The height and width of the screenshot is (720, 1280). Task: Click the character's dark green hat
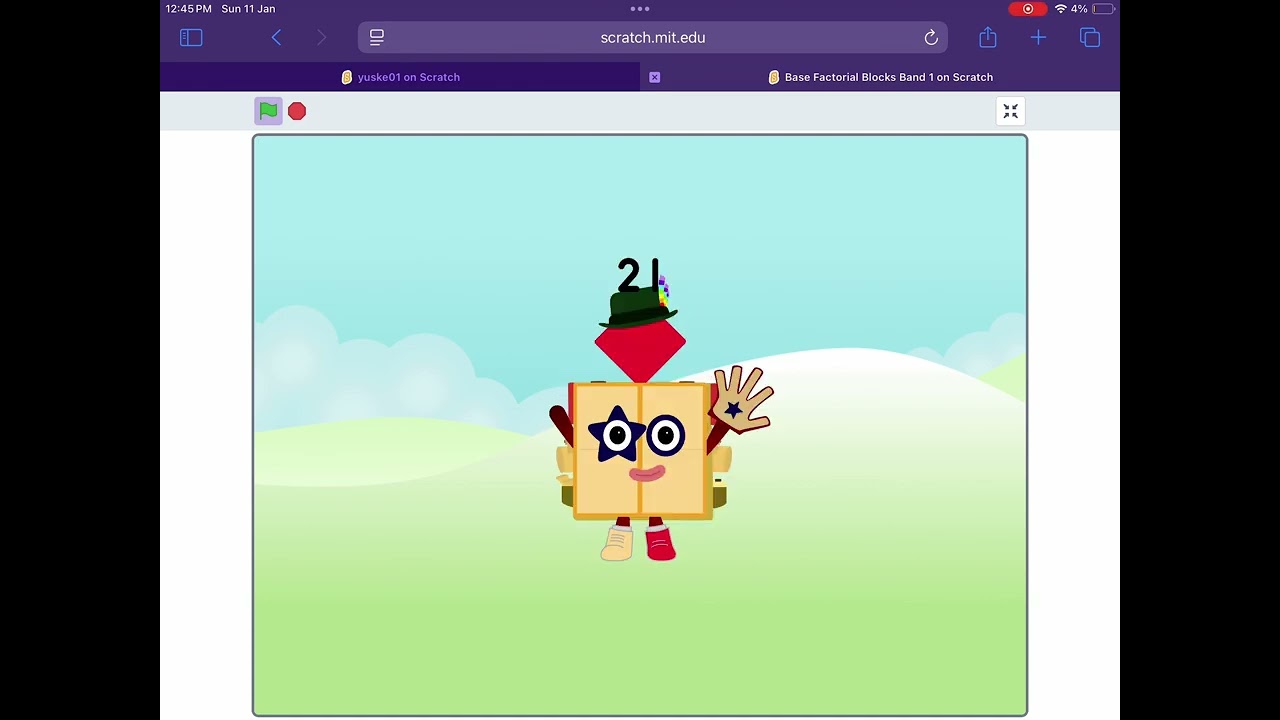638,307
